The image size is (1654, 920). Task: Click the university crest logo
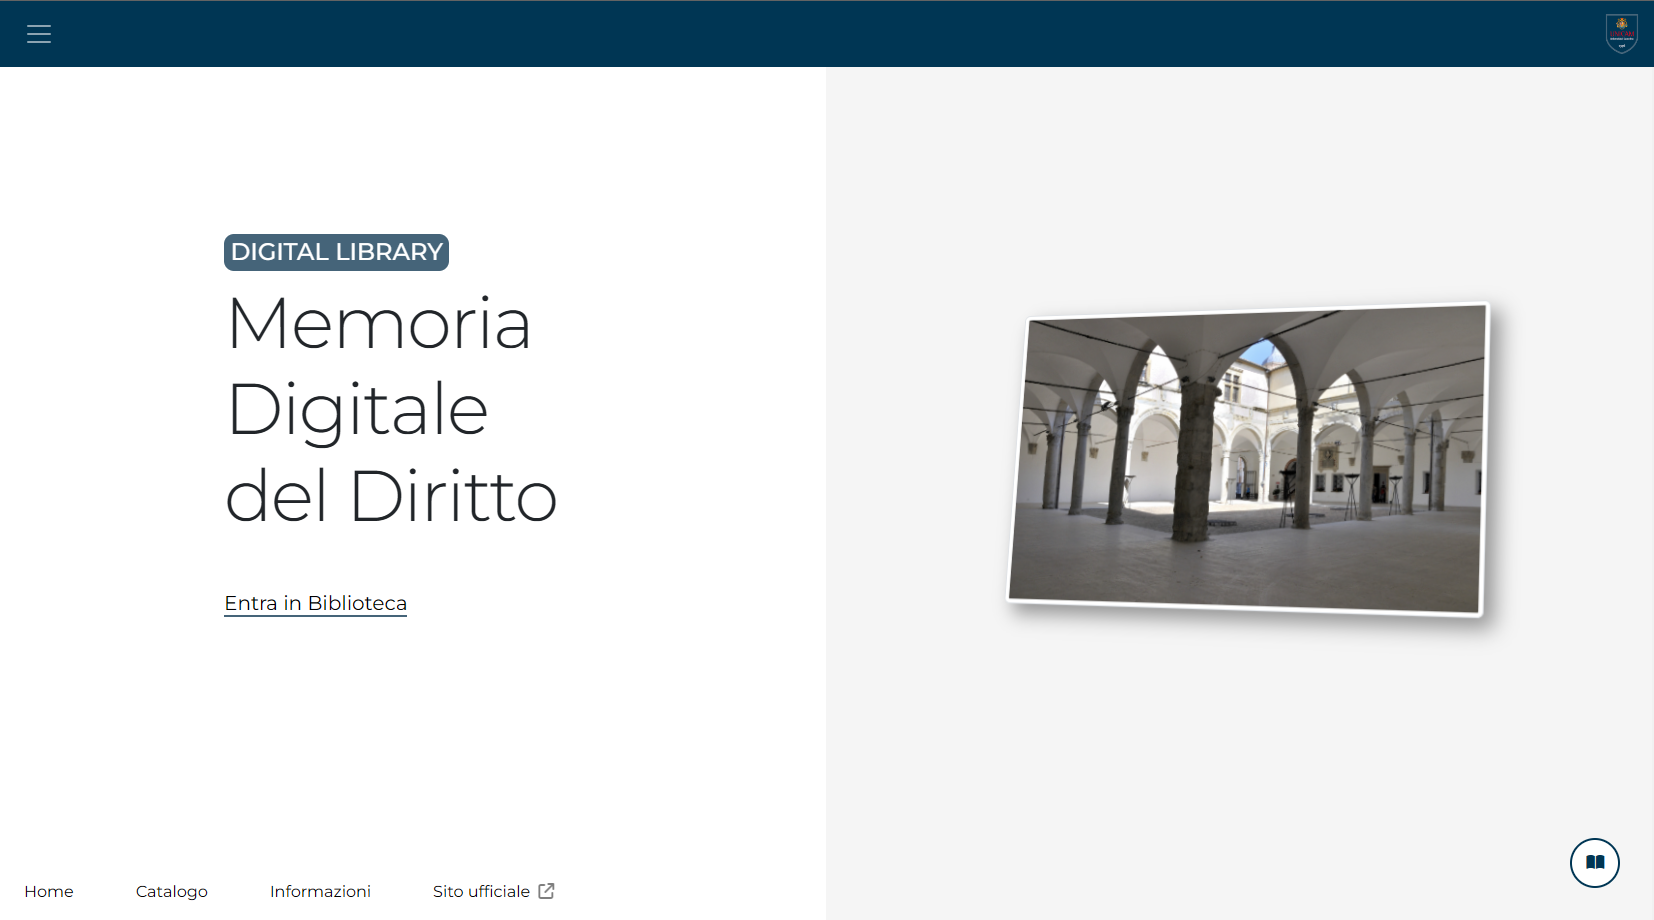(x=1621, y=33)
